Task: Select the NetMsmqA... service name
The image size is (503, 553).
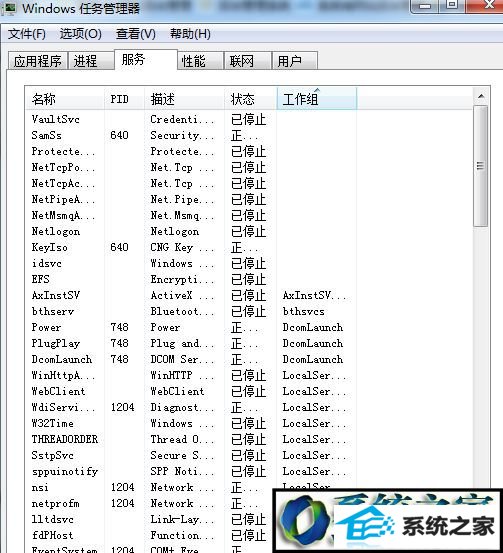Action: [x=63, y=215]
